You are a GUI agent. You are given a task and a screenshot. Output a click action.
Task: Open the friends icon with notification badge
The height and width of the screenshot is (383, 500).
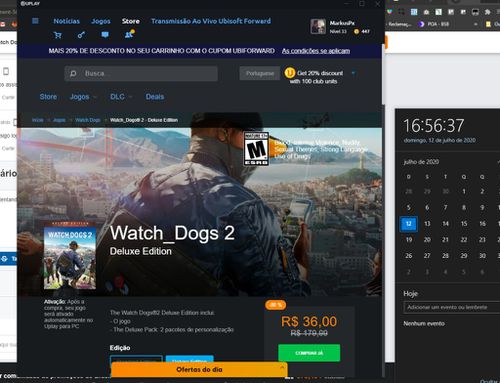pyautogui.click(x=129, y=34)
